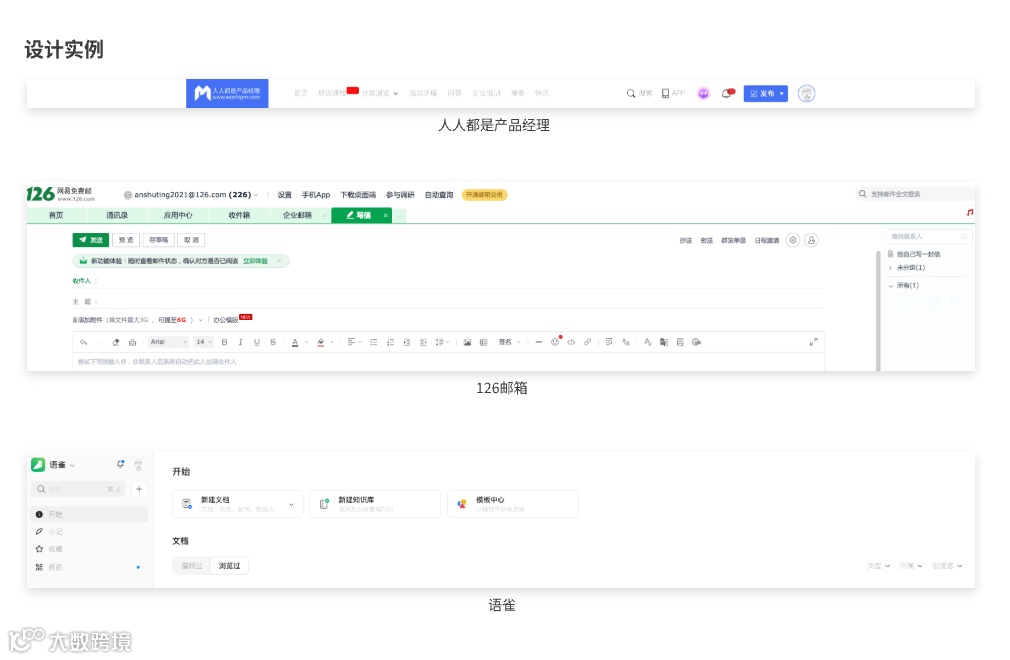Open the Arial font dropdown

[x=168, y=342]
